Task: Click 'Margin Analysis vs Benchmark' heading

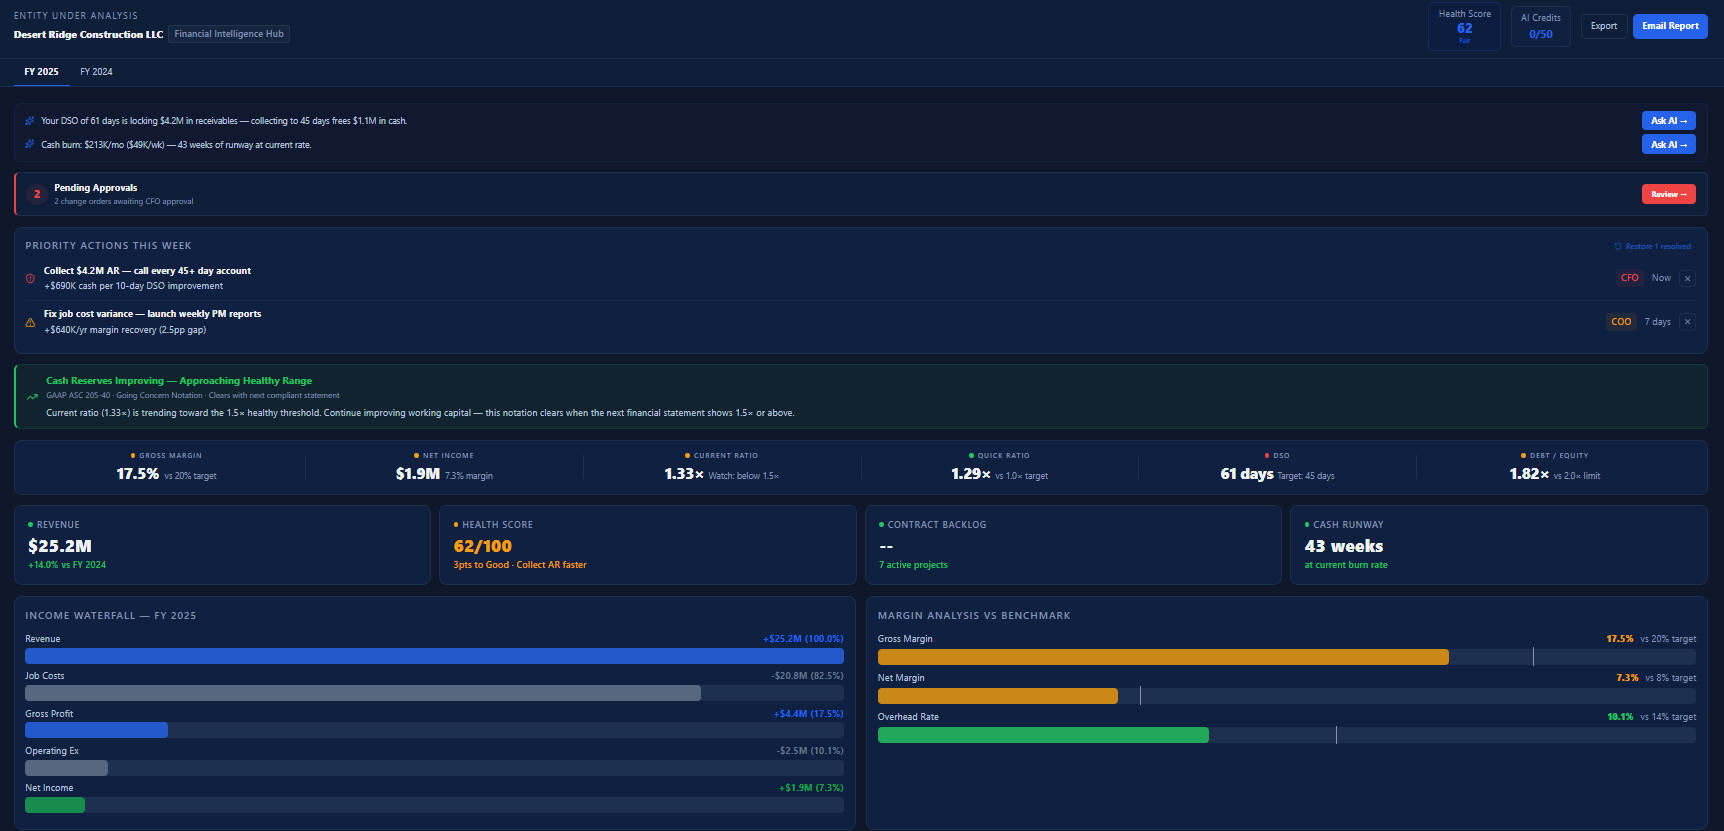Action: click(x=974, y=616)
